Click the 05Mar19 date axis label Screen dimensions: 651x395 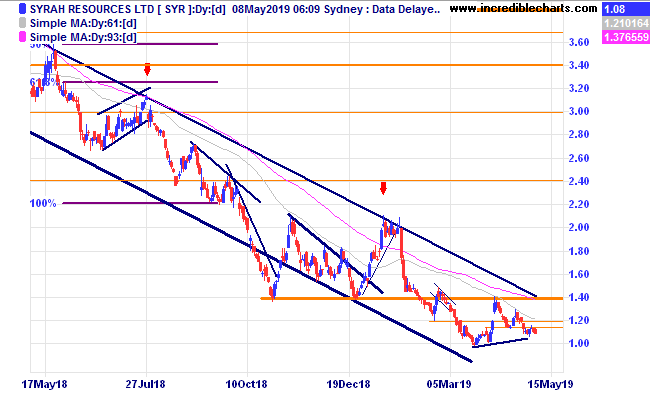click(x=449, y=384)
